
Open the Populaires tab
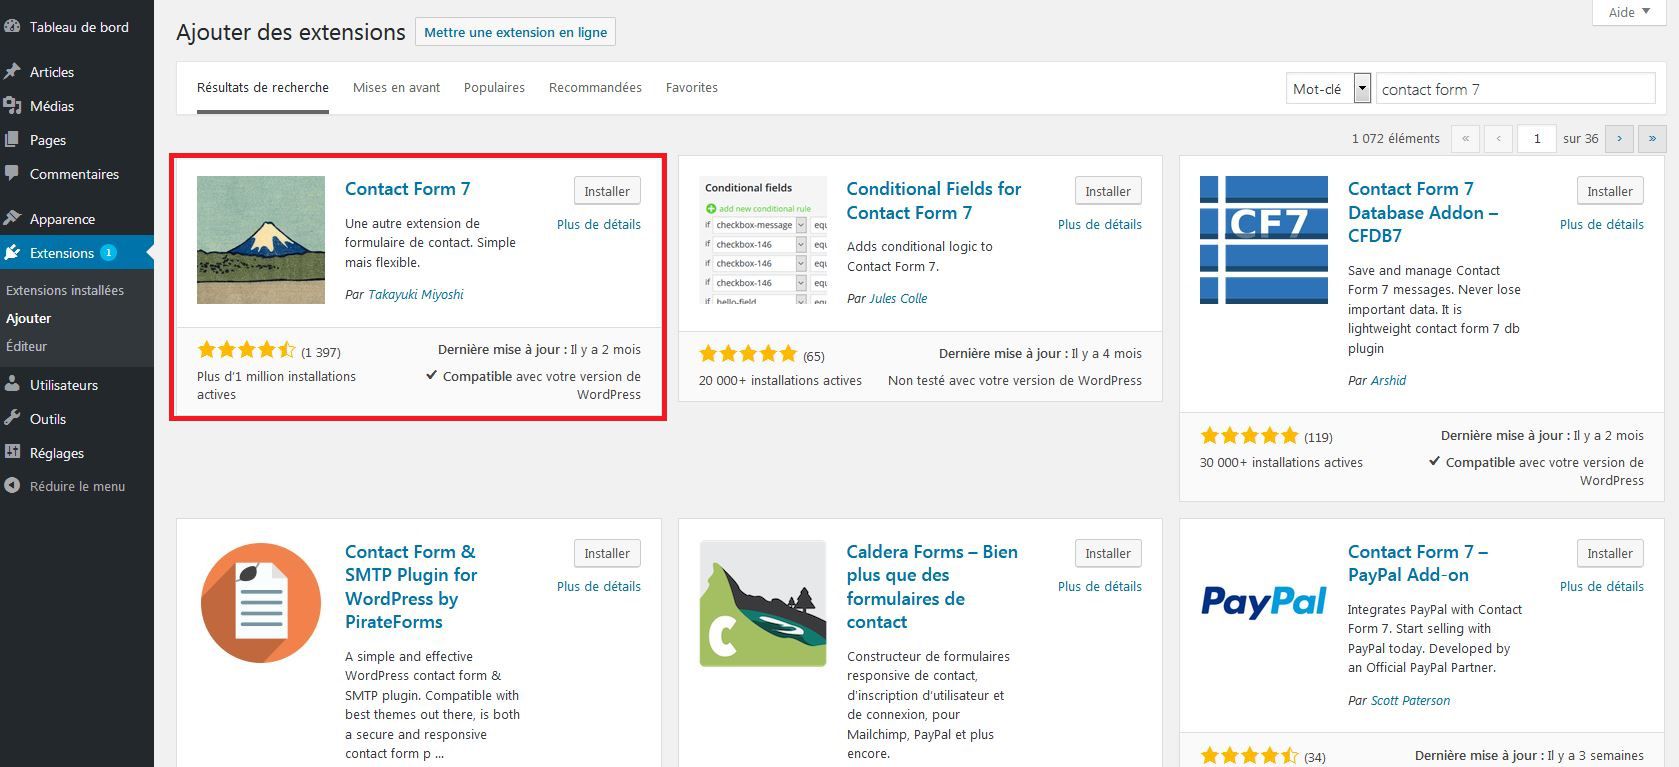494,88
